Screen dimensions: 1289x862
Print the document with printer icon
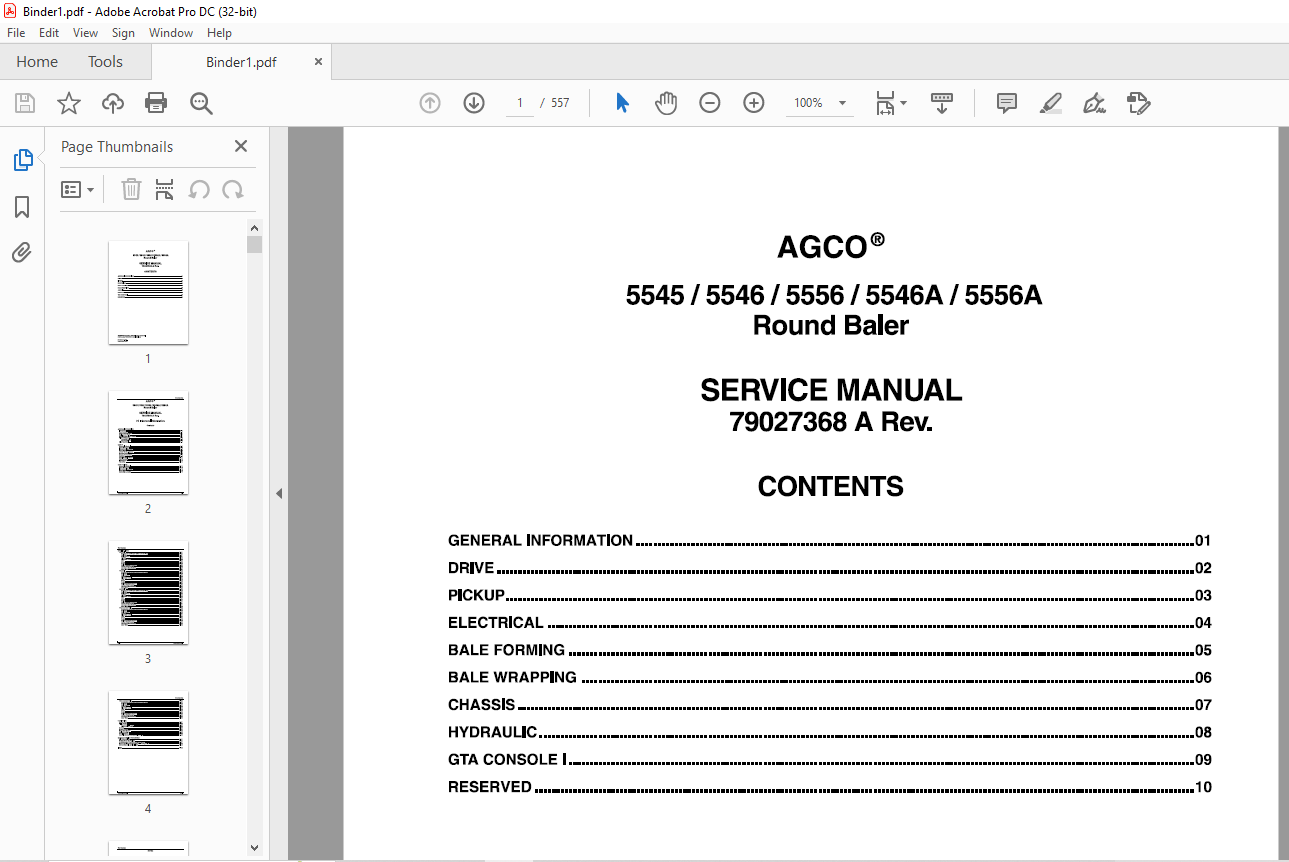point(156,103)
